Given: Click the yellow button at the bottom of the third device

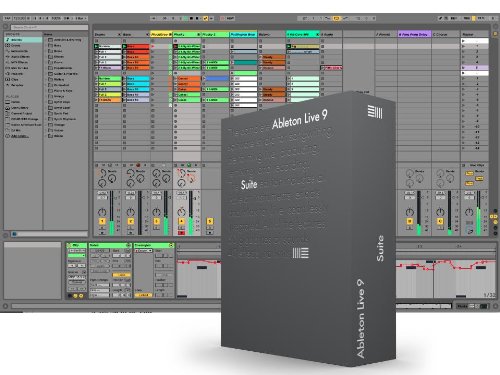Looking at the screenshot, I should coord(143,295).
